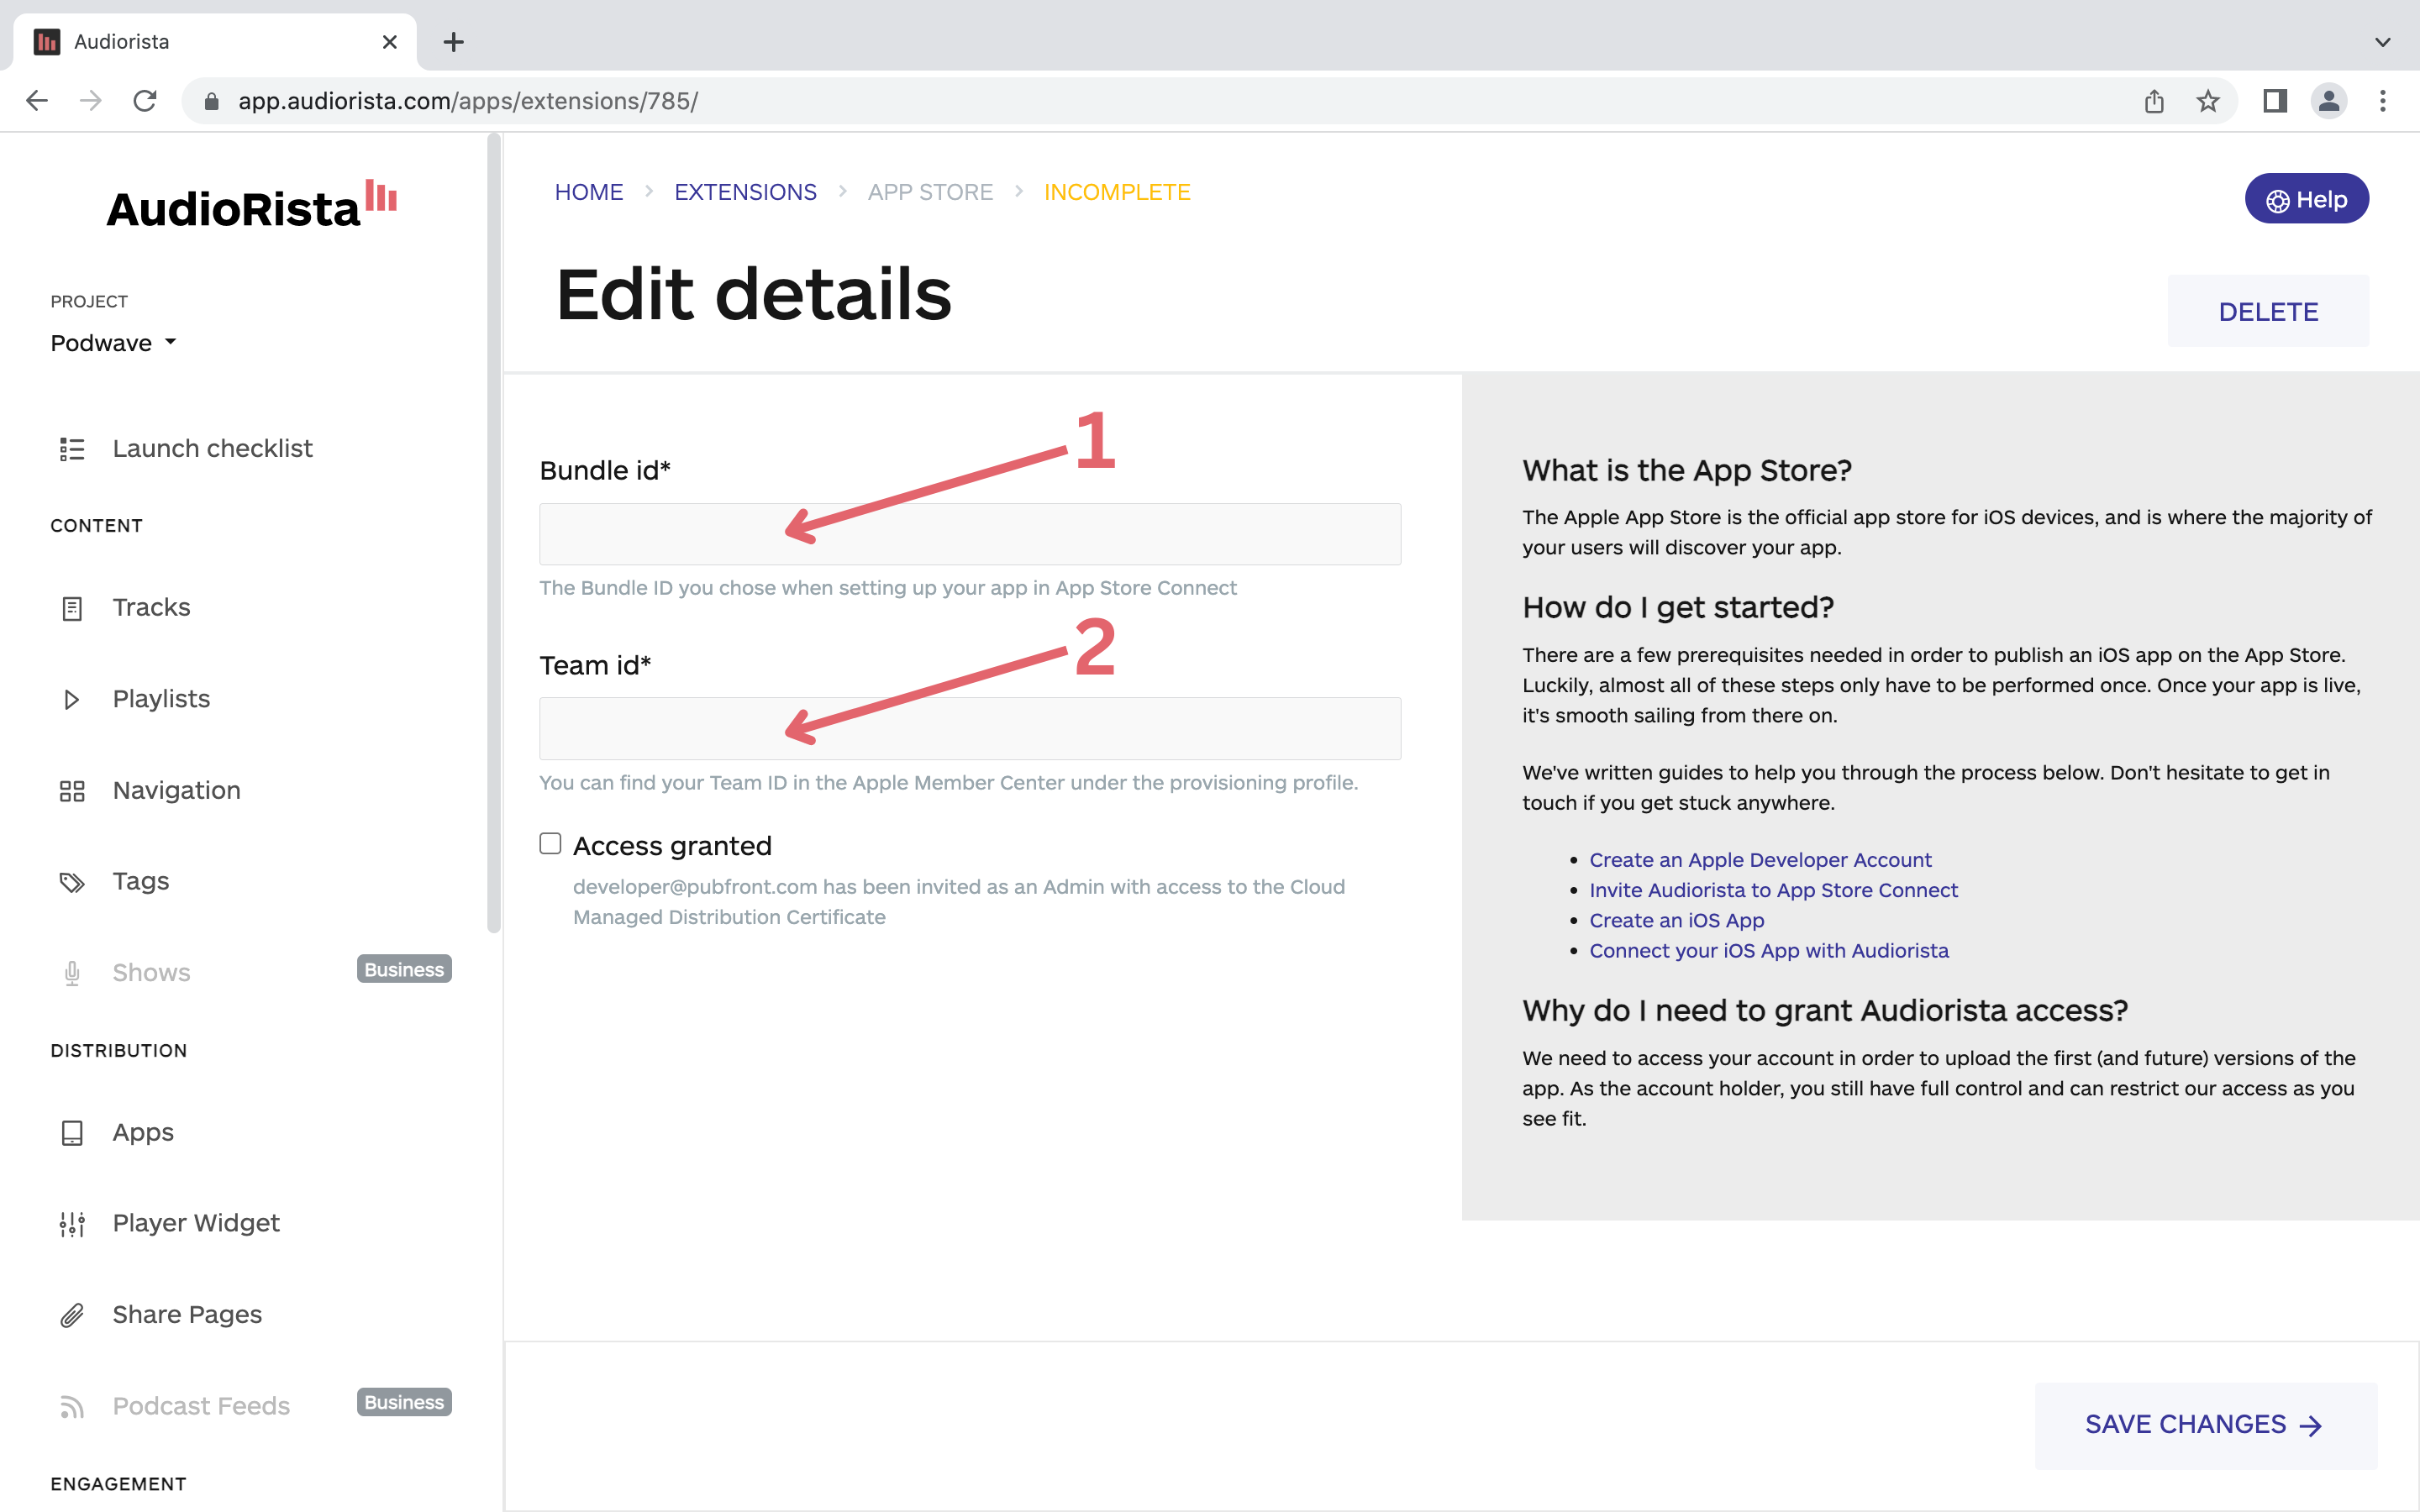Click the Tags icon in sidebar
Screen dimensions: 2420x1512
tap(72, 882)
